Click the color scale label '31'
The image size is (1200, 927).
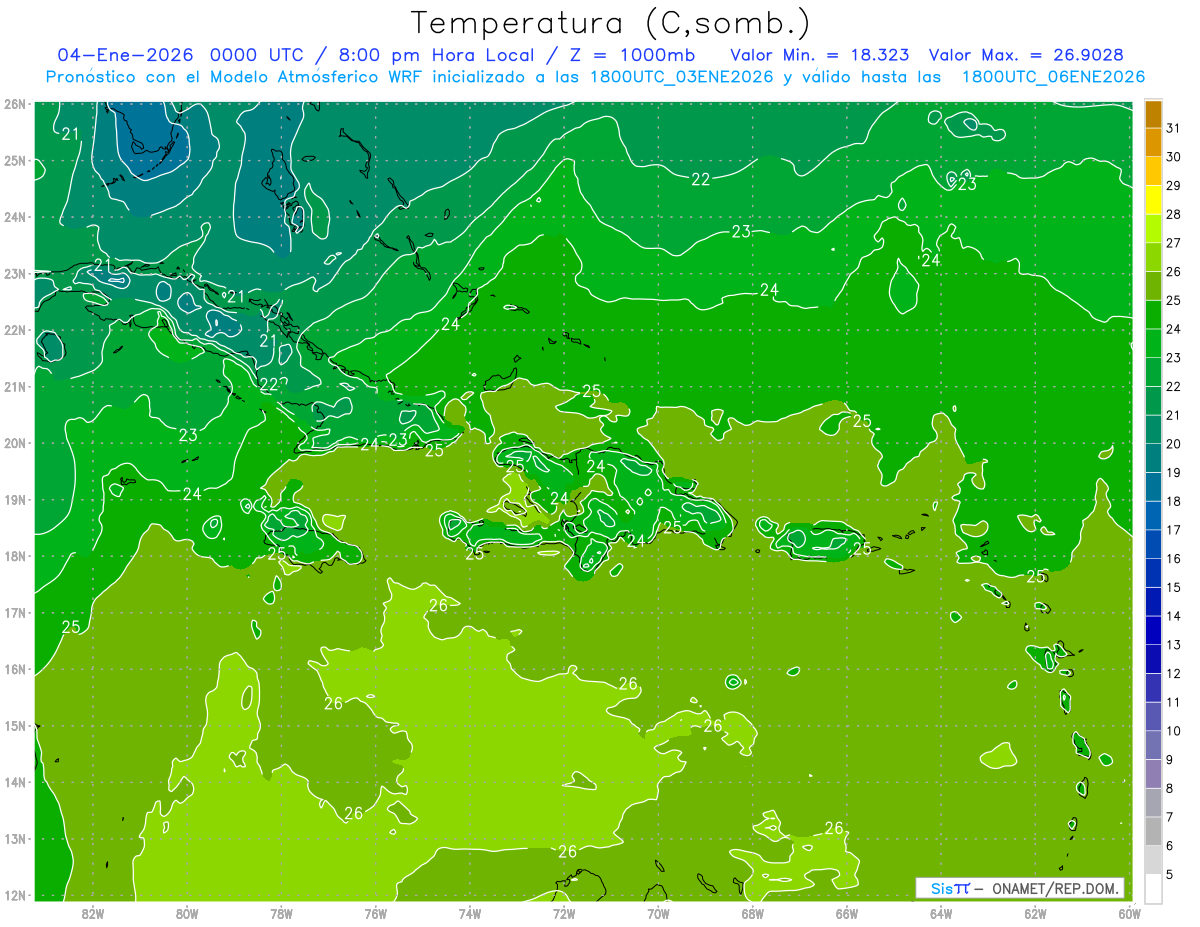[x=1174, y=128]
